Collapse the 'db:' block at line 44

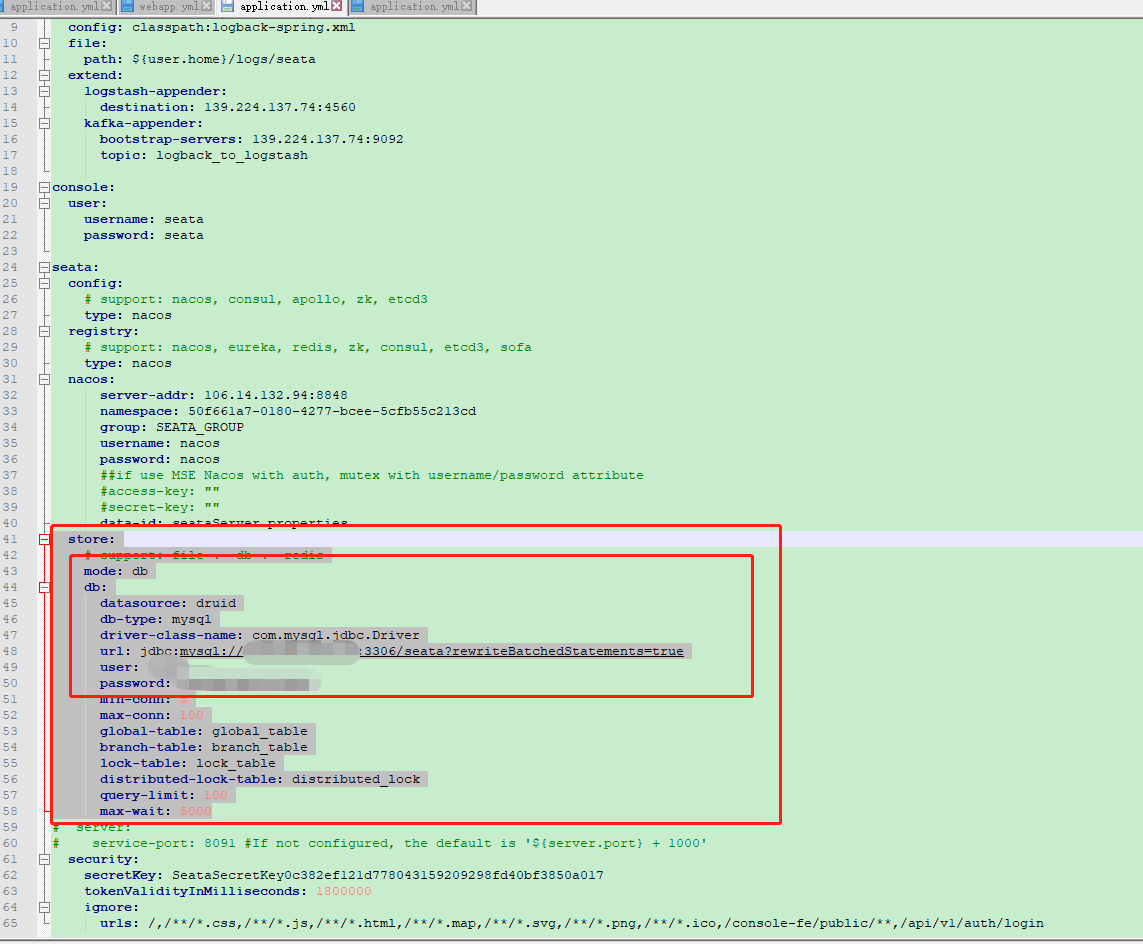tap(44, 588)
